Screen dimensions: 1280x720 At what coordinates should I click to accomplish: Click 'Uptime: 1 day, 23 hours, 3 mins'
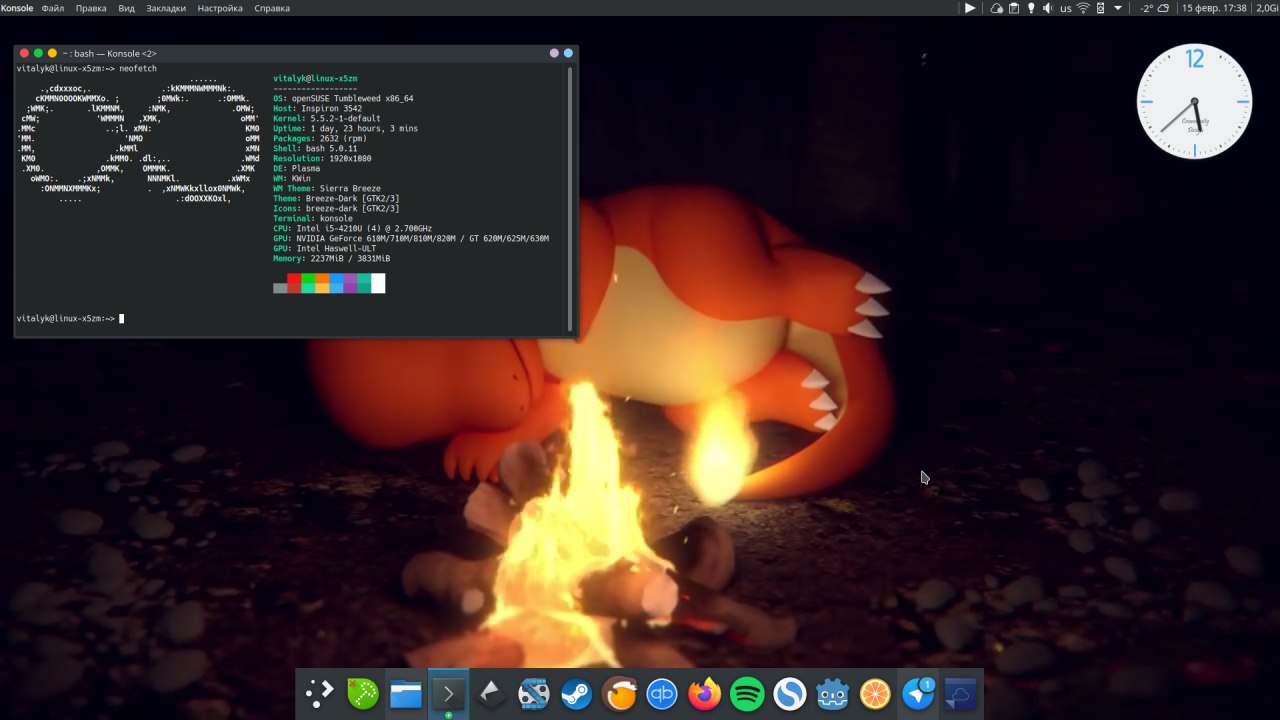[345, 128]
